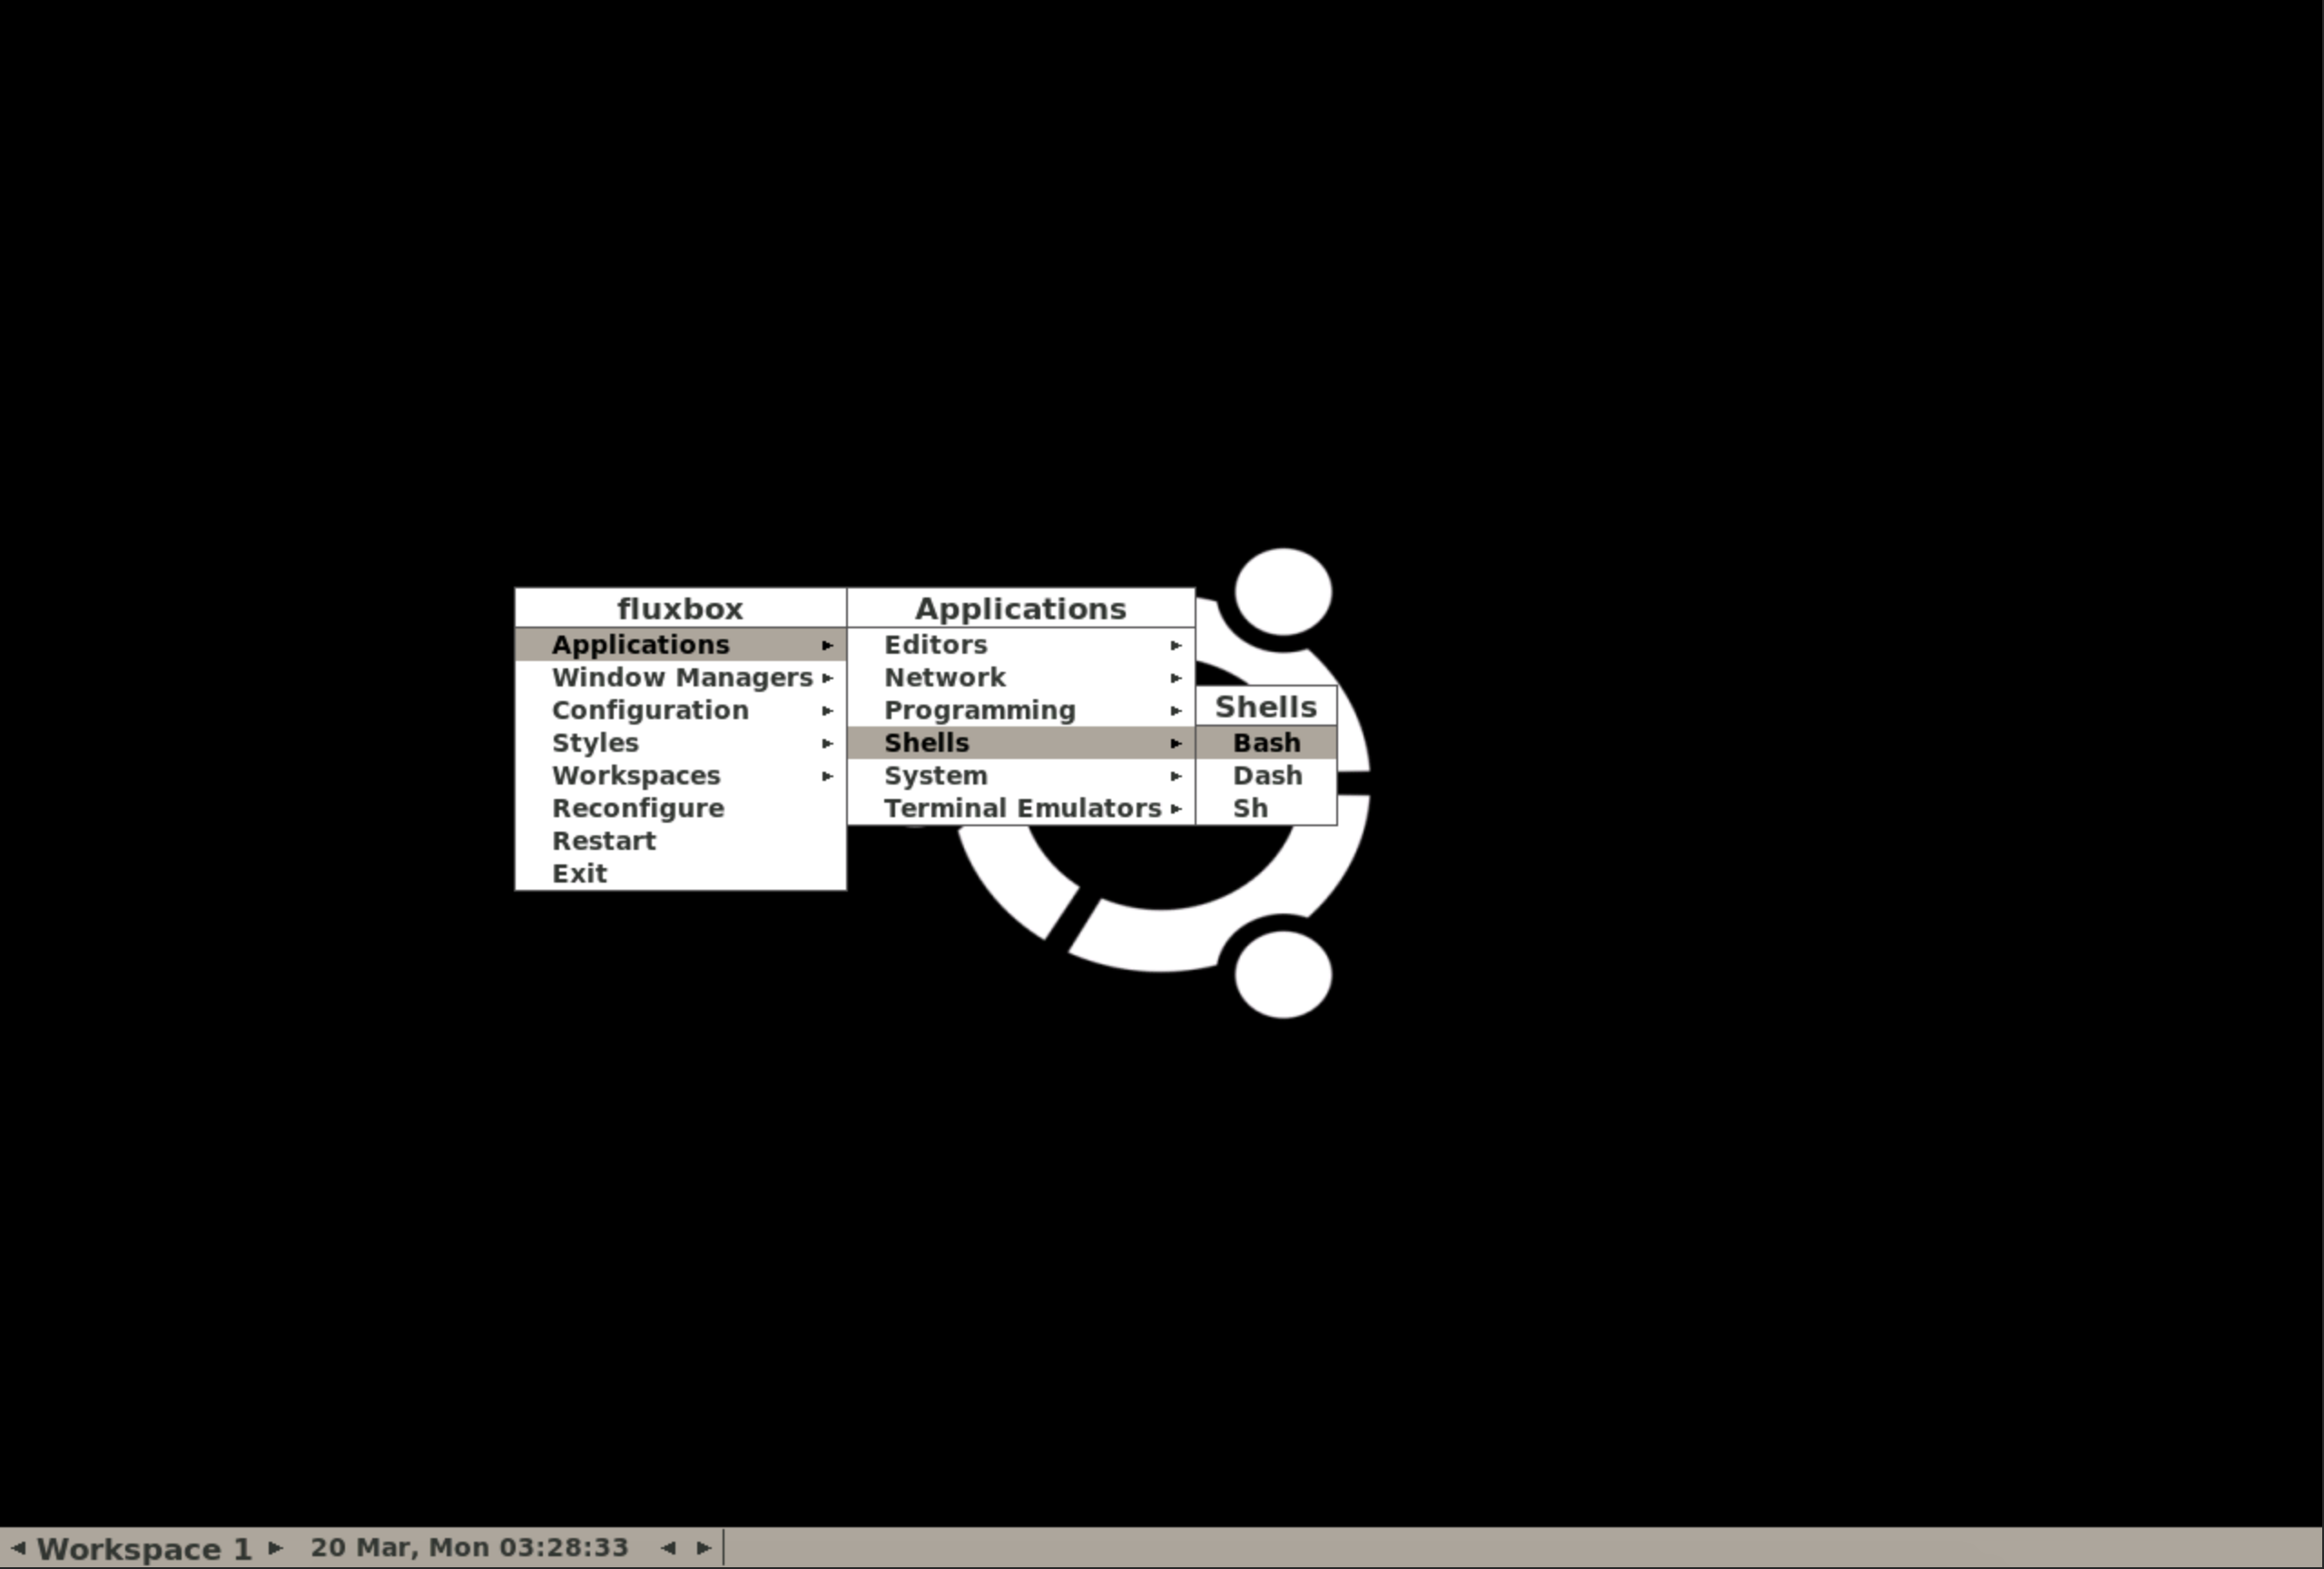Open the Window Managers submenu
The width and height of the screenshot is (2324, 1569).
coord(680,677)
